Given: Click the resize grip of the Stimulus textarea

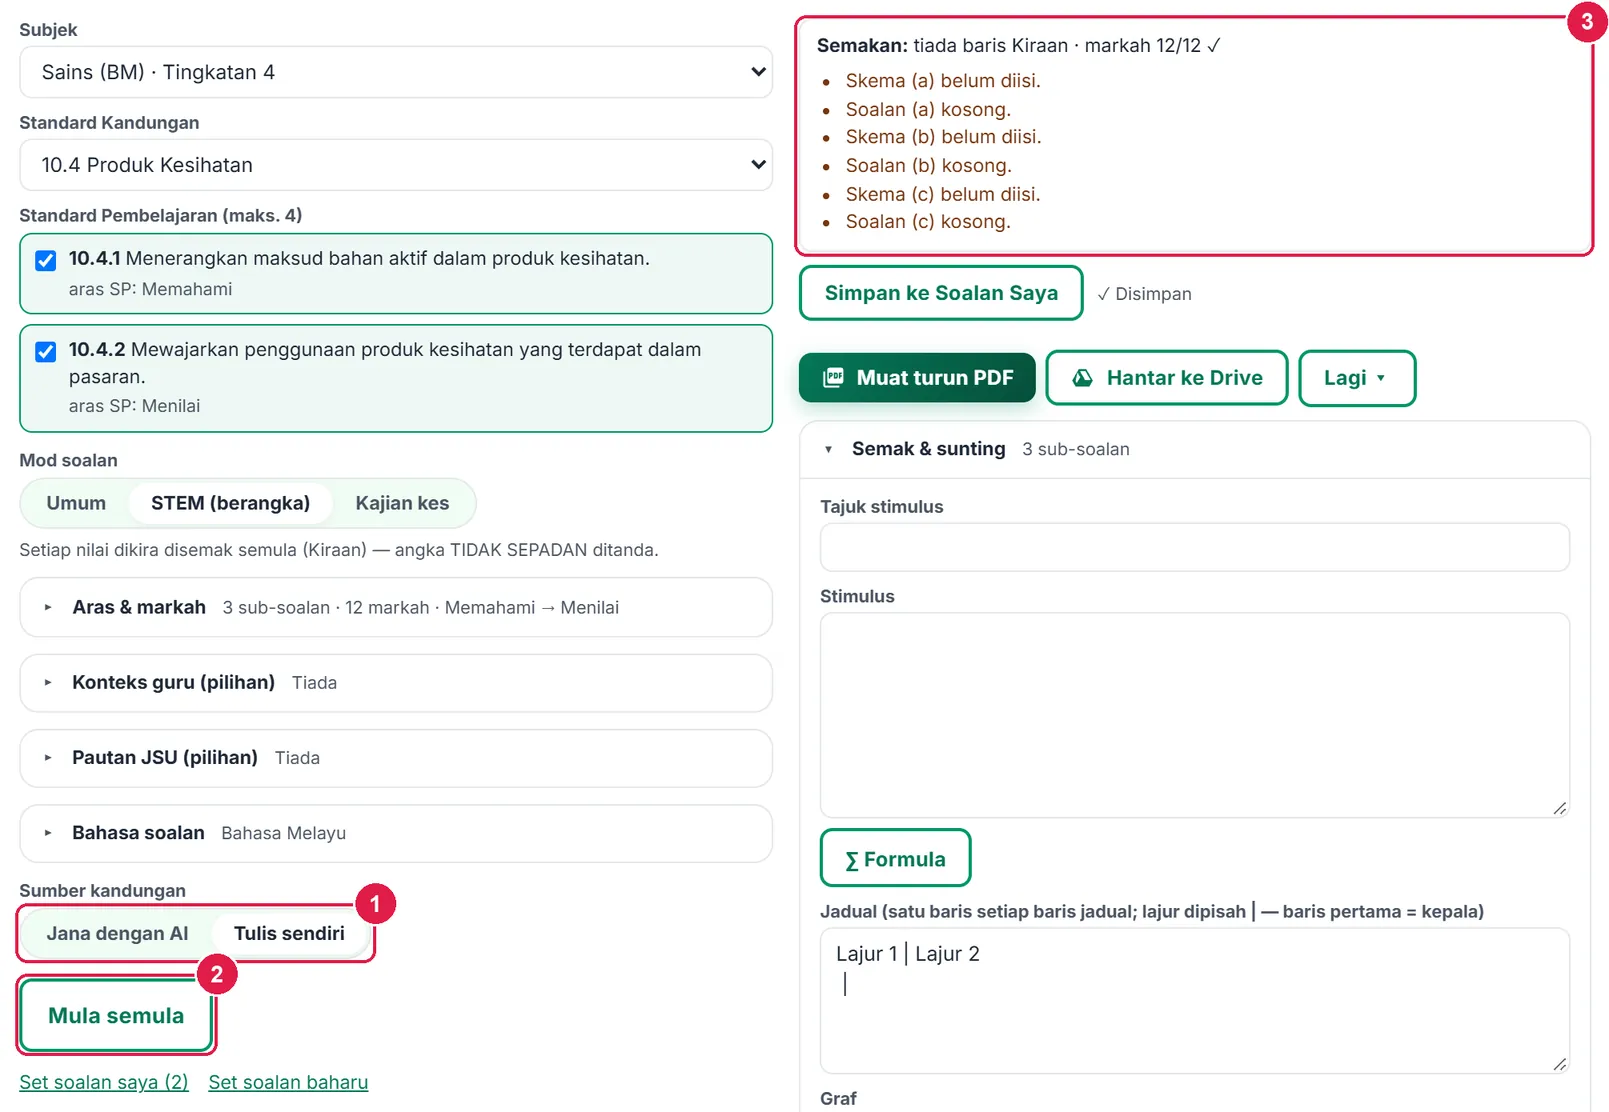Looking at the screenshot, I should tap(1559, 807).
